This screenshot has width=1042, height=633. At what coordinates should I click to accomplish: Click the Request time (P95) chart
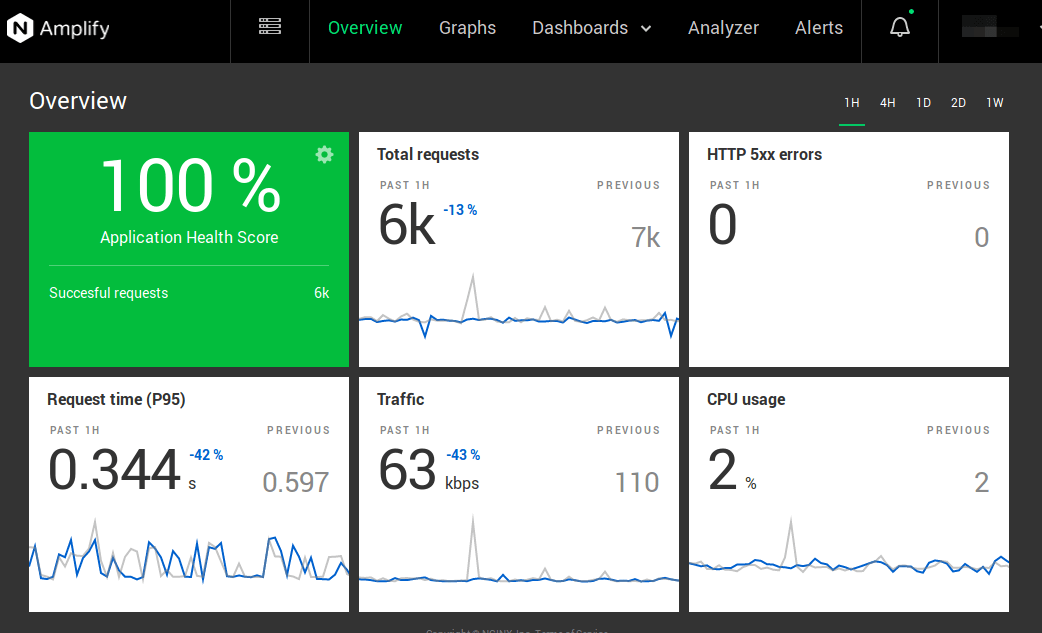[188, 560]
